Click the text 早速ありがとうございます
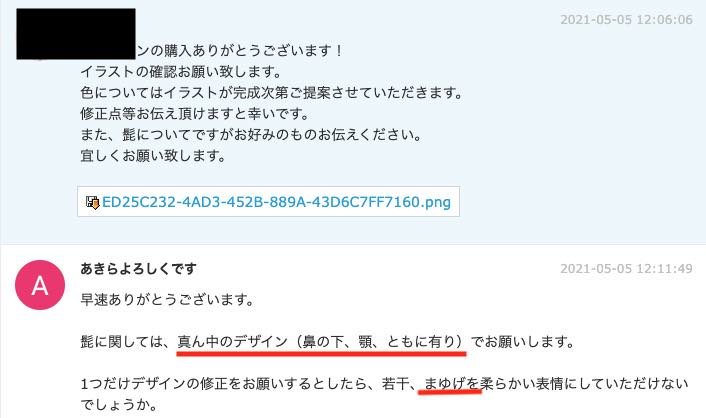Screen dimensions: 706x418 pyautogui.click(x=167, y=300)
